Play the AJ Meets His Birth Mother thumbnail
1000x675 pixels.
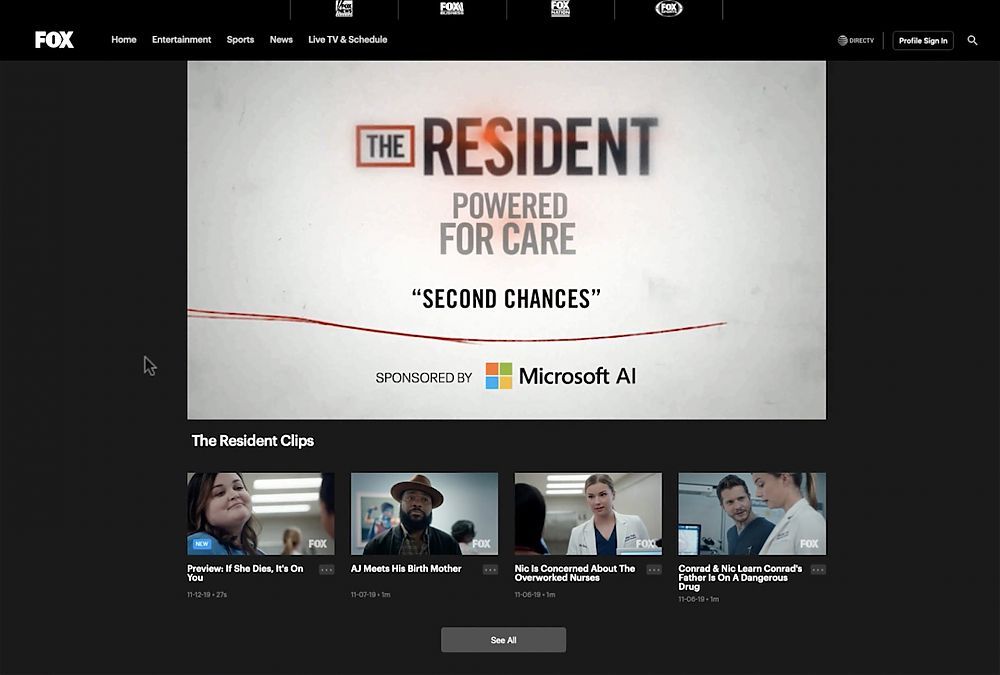[x=424, y=514]
